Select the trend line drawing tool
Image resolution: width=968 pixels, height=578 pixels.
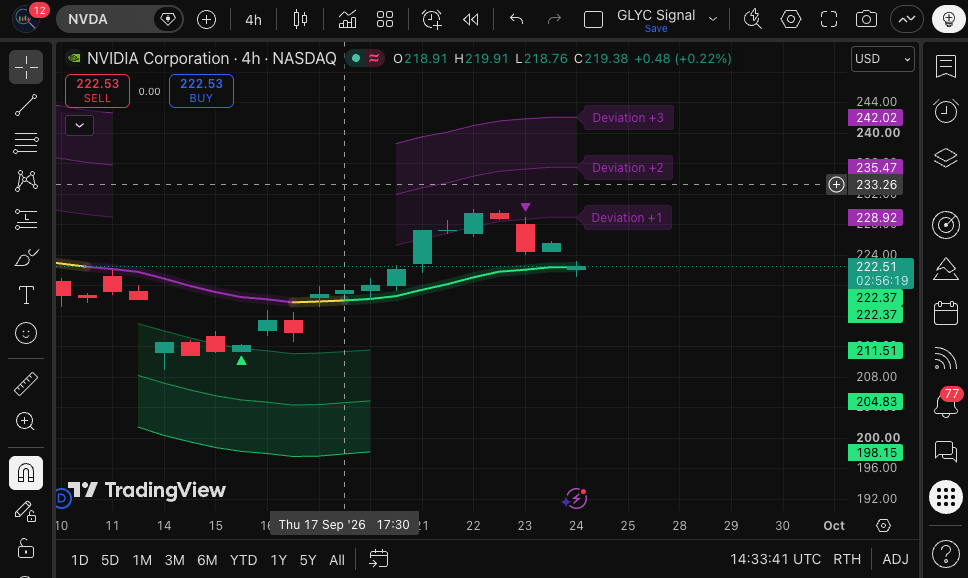pos(26,106)
